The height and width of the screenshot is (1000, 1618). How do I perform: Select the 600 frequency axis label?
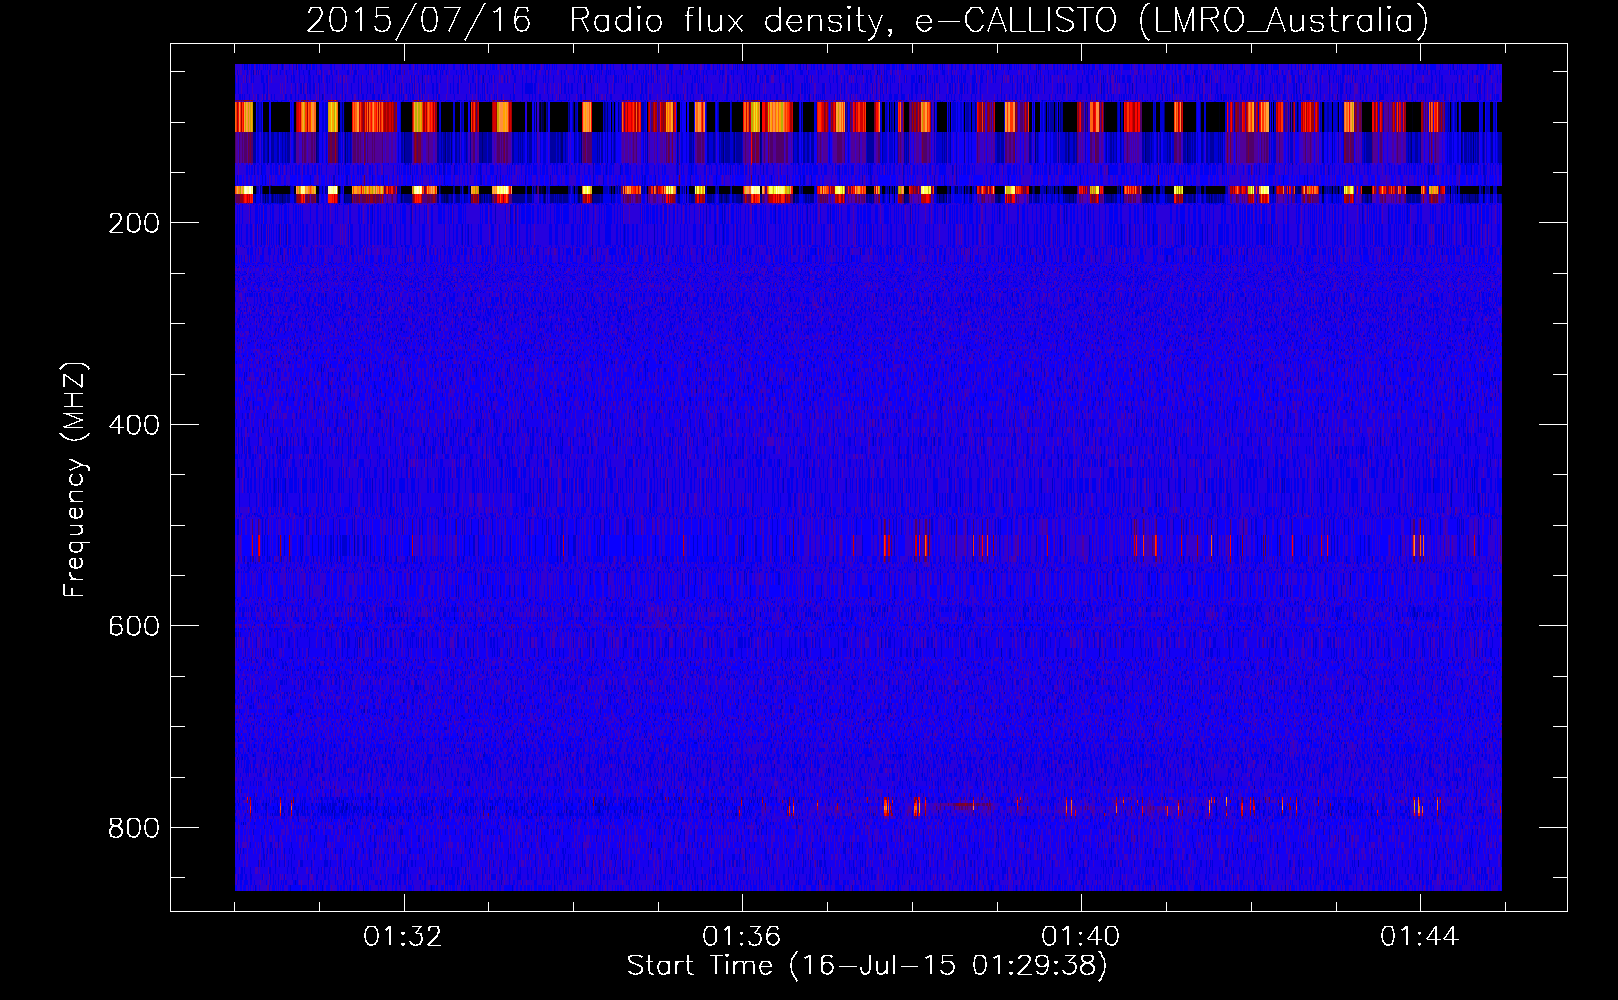(x=133, y=626)
